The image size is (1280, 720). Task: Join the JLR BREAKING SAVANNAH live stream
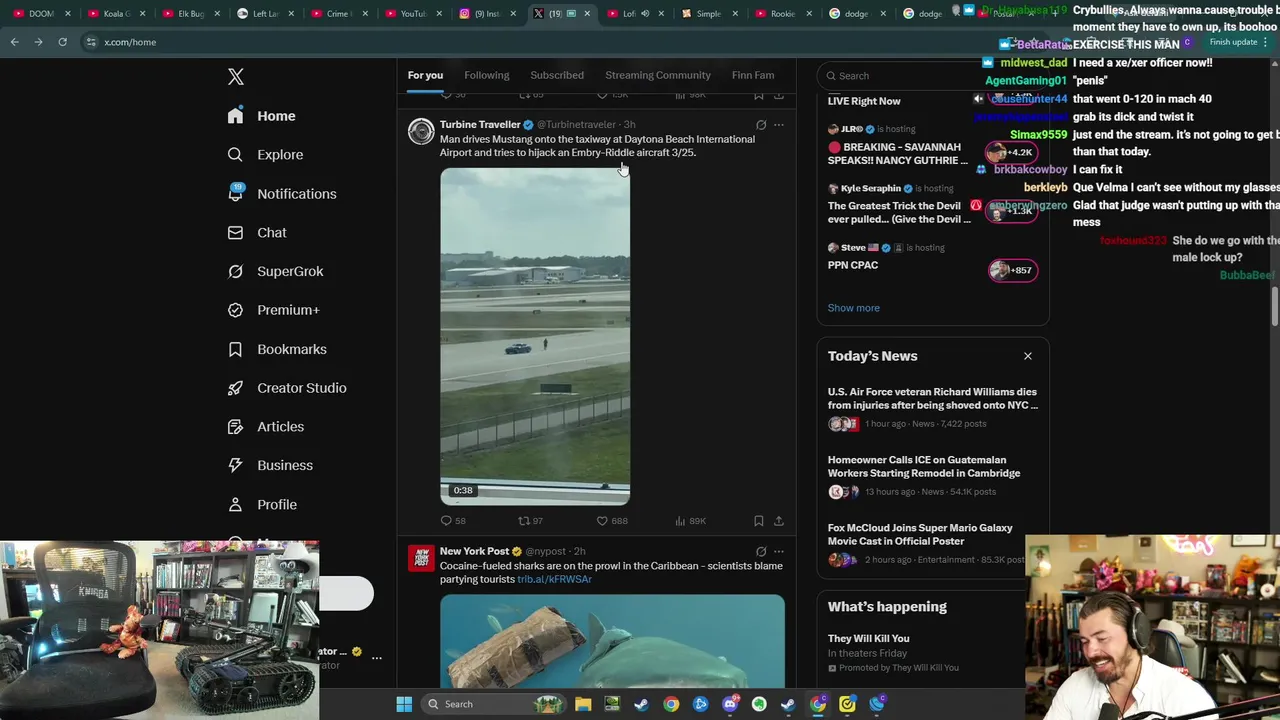tap(932, 147)
